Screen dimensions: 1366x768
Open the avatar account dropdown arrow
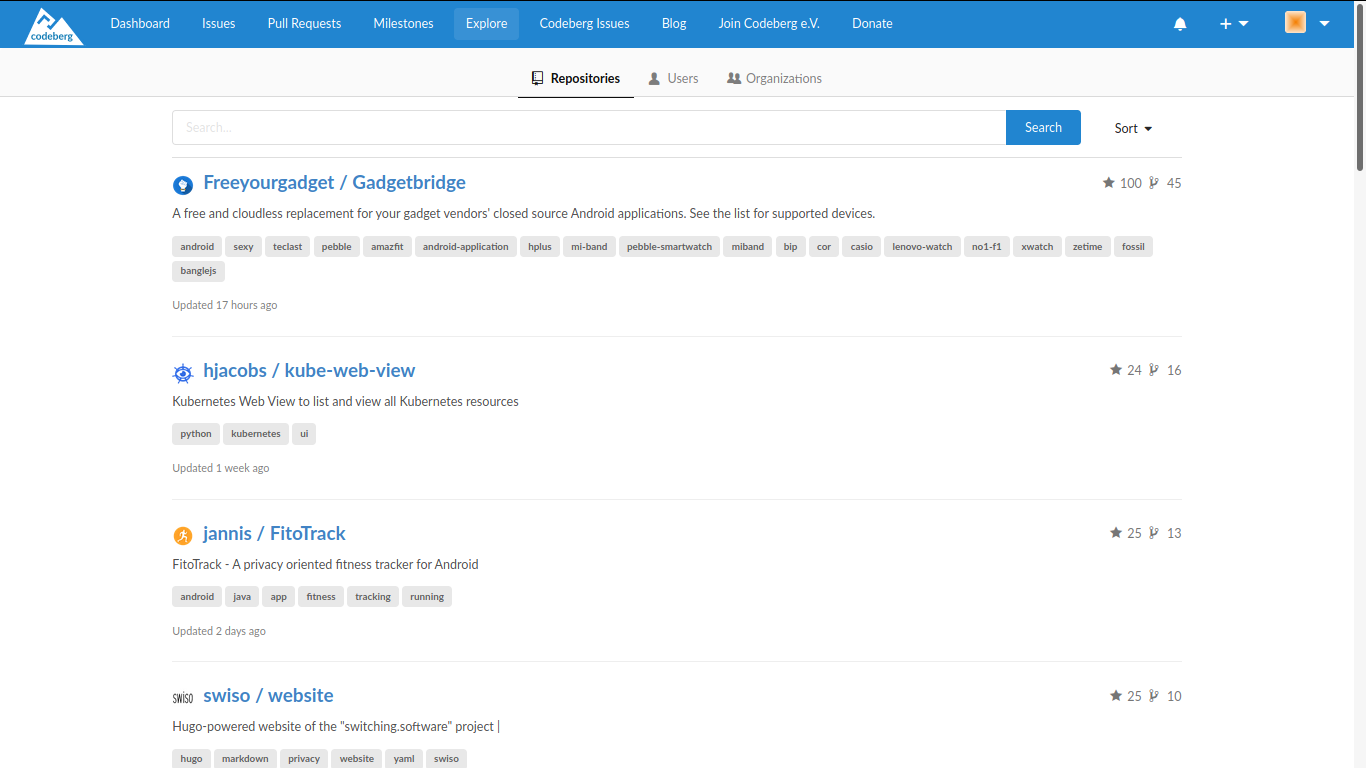click(1322, 23)
